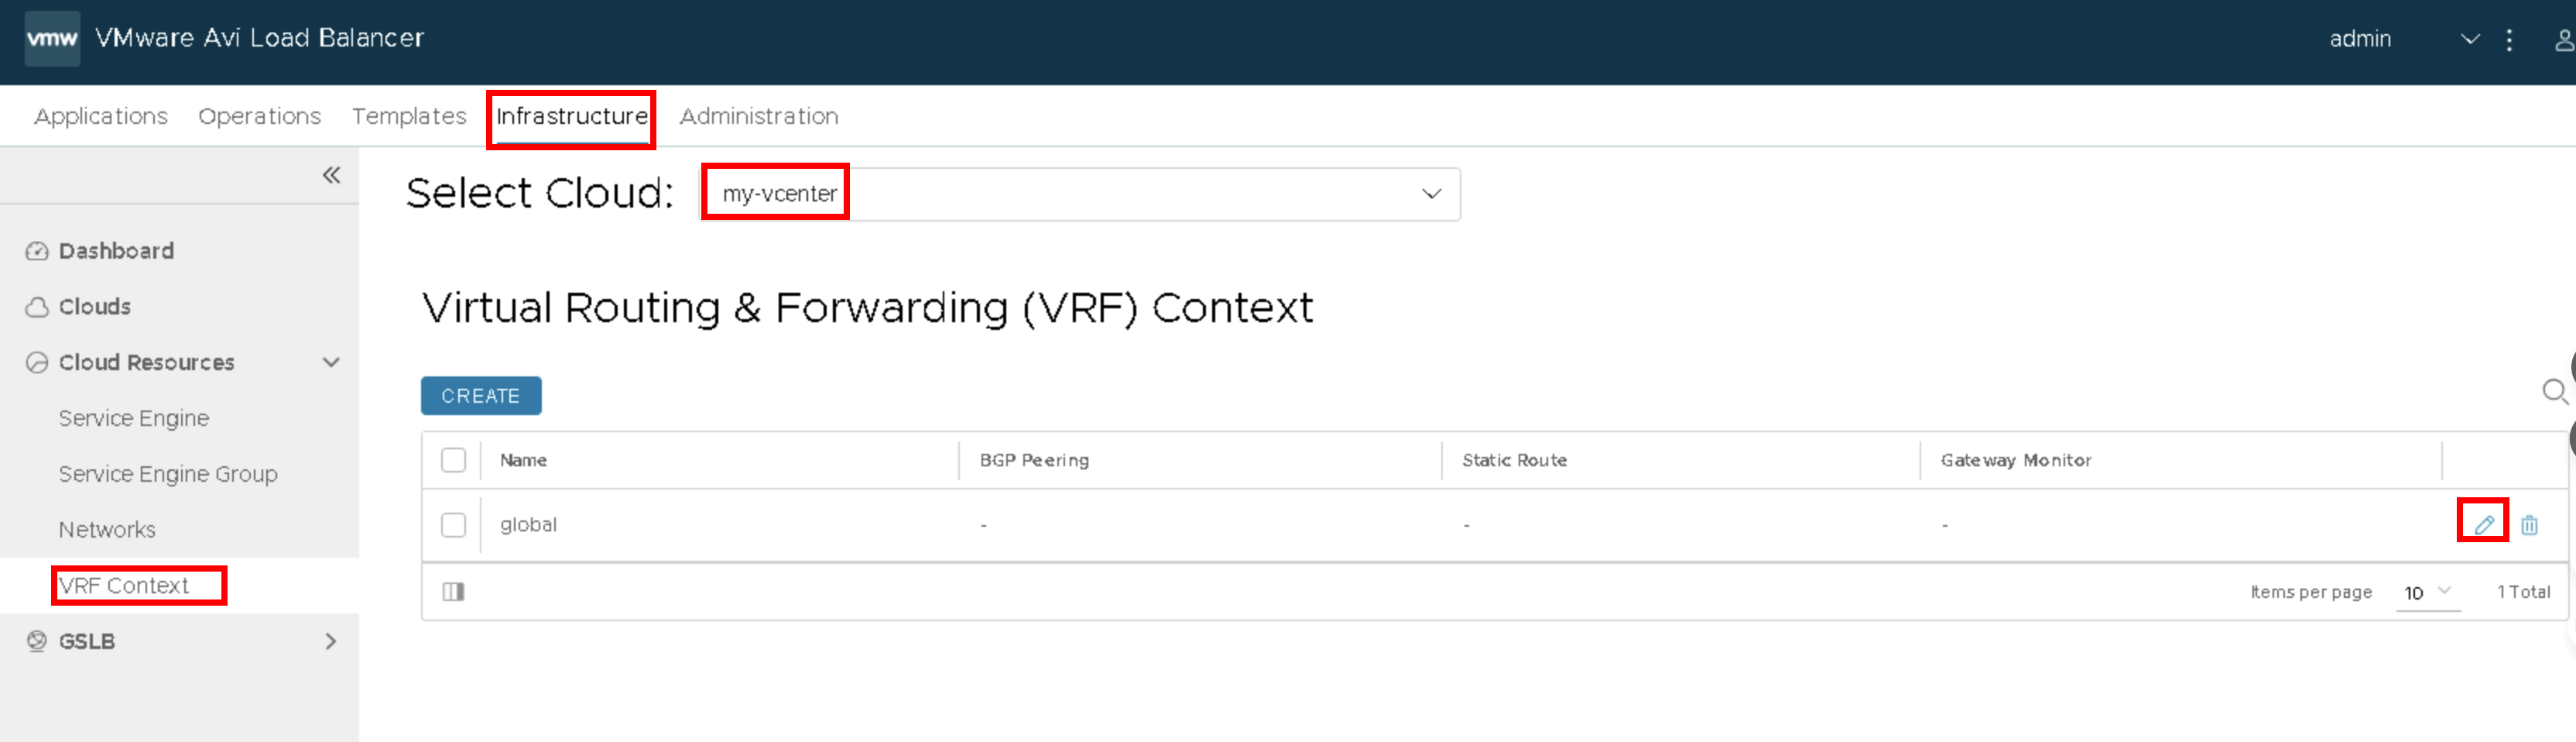
Task: Check the checkbox for the global row
Action: point(454,525)
